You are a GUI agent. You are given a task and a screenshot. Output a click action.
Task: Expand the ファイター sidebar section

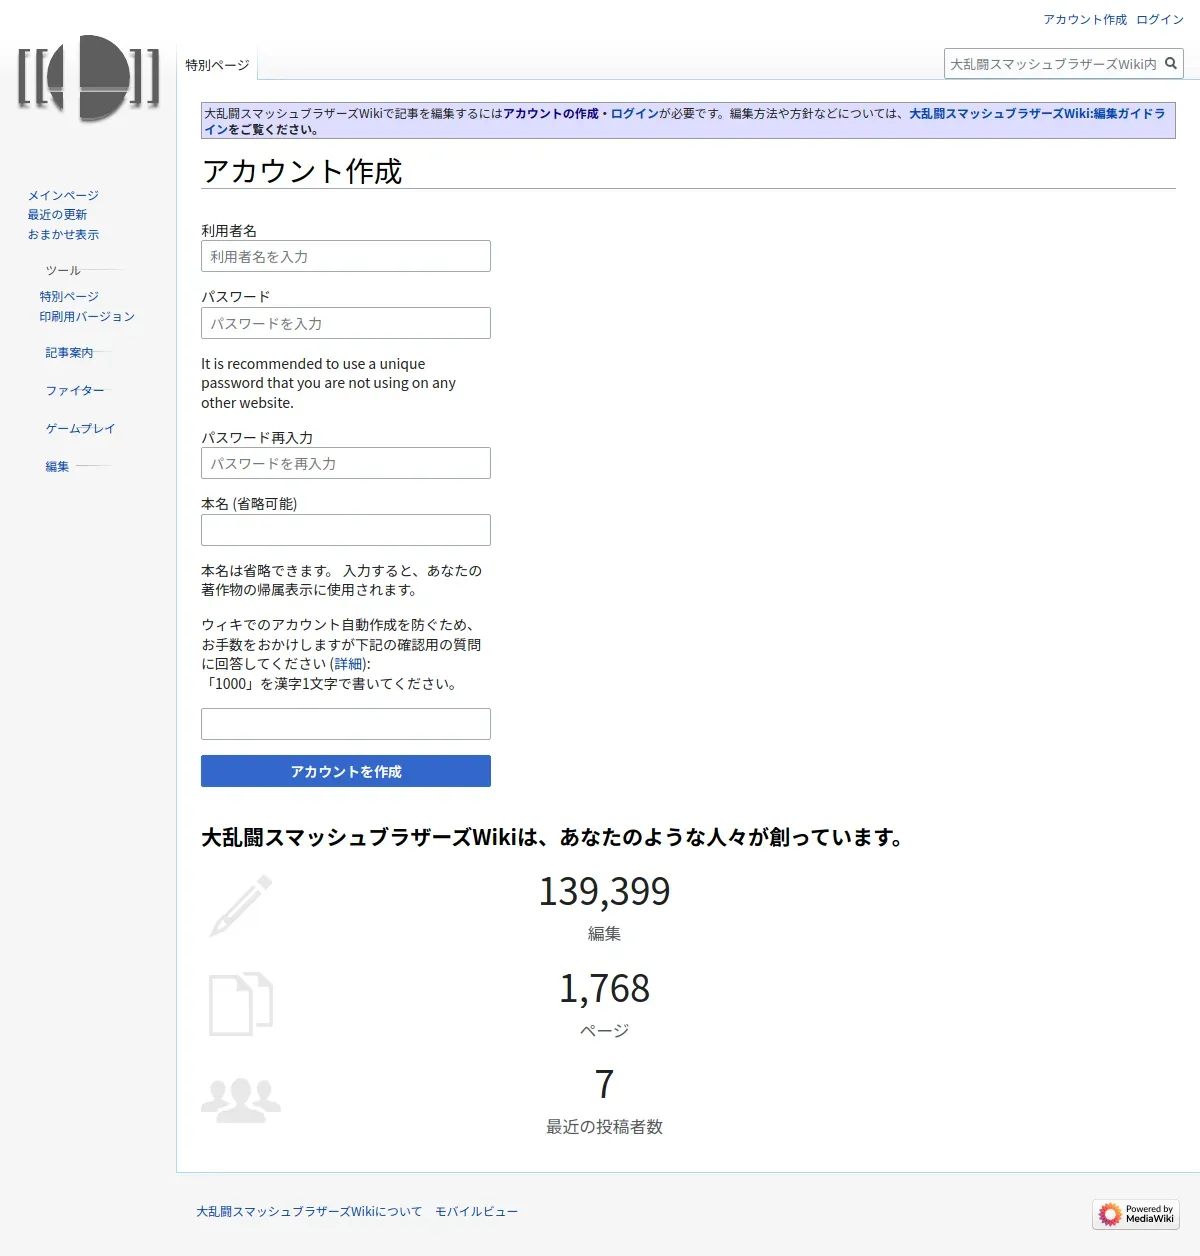click(75, 390)
